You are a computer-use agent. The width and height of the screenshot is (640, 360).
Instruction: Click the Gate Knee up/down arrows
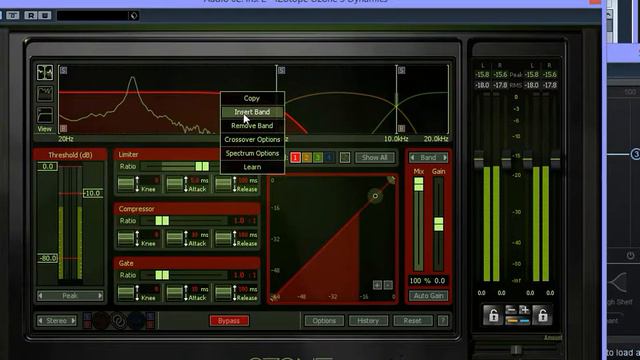pos(138,293)
